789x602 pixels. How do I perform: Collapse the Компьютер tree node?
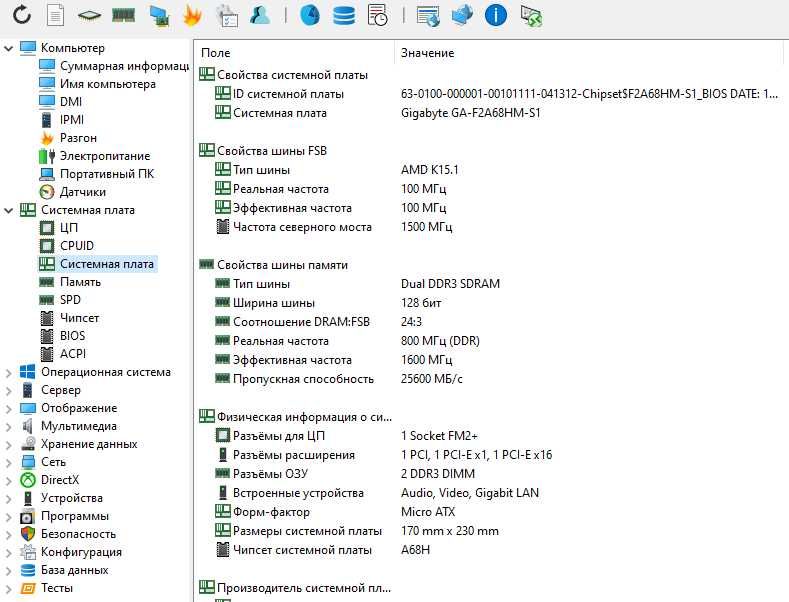[9, 48]
